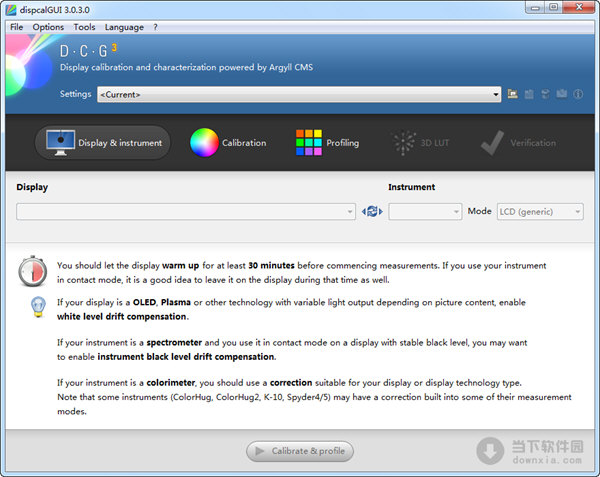Image resolution: width=600 pixels, height=477 pixels.
Task: Open the 3D LUT tab
Action: pos(420,143)
